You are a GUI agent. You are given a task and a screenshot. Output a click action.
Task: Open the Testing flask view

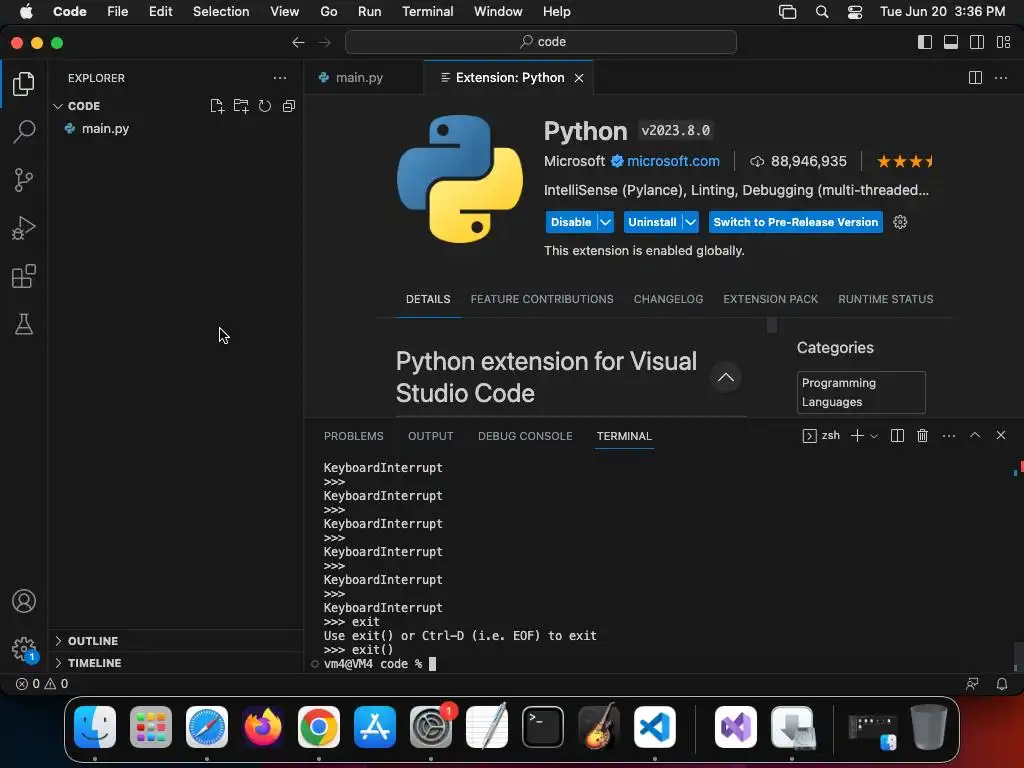[24, 324]
